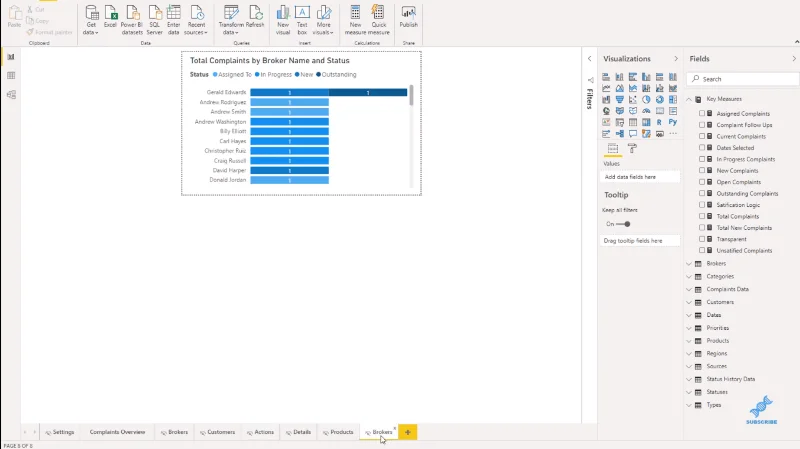Check the New Complaints measure
800x449 pixels.
pyautogui.click(x=702, y=170)
